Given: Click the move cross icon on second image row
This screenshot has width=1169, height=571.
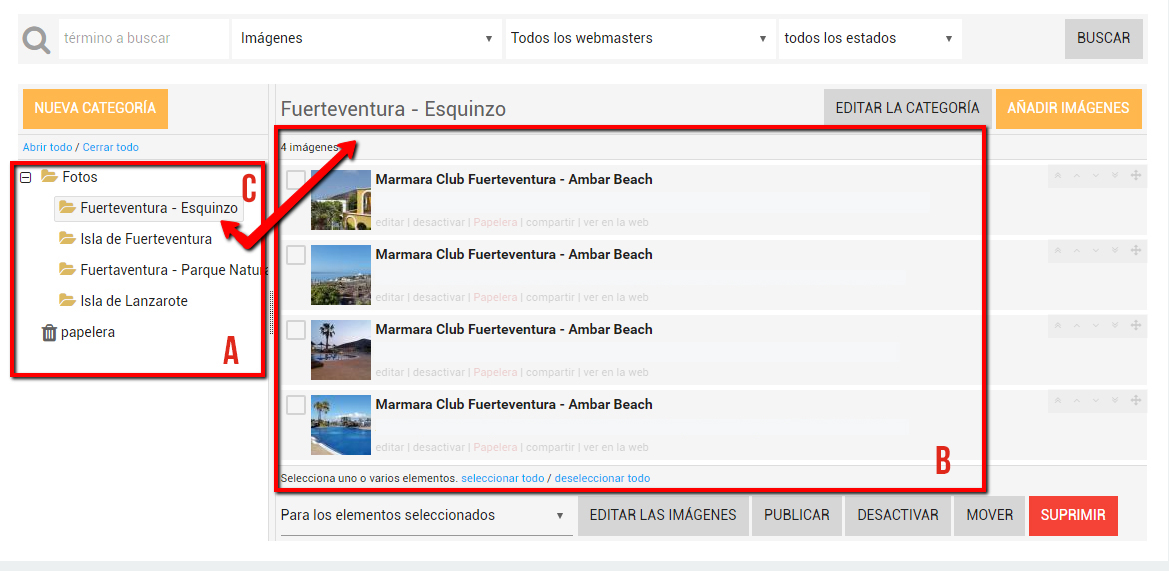Looking at the screenshot, I should [x=1135, y=250].
